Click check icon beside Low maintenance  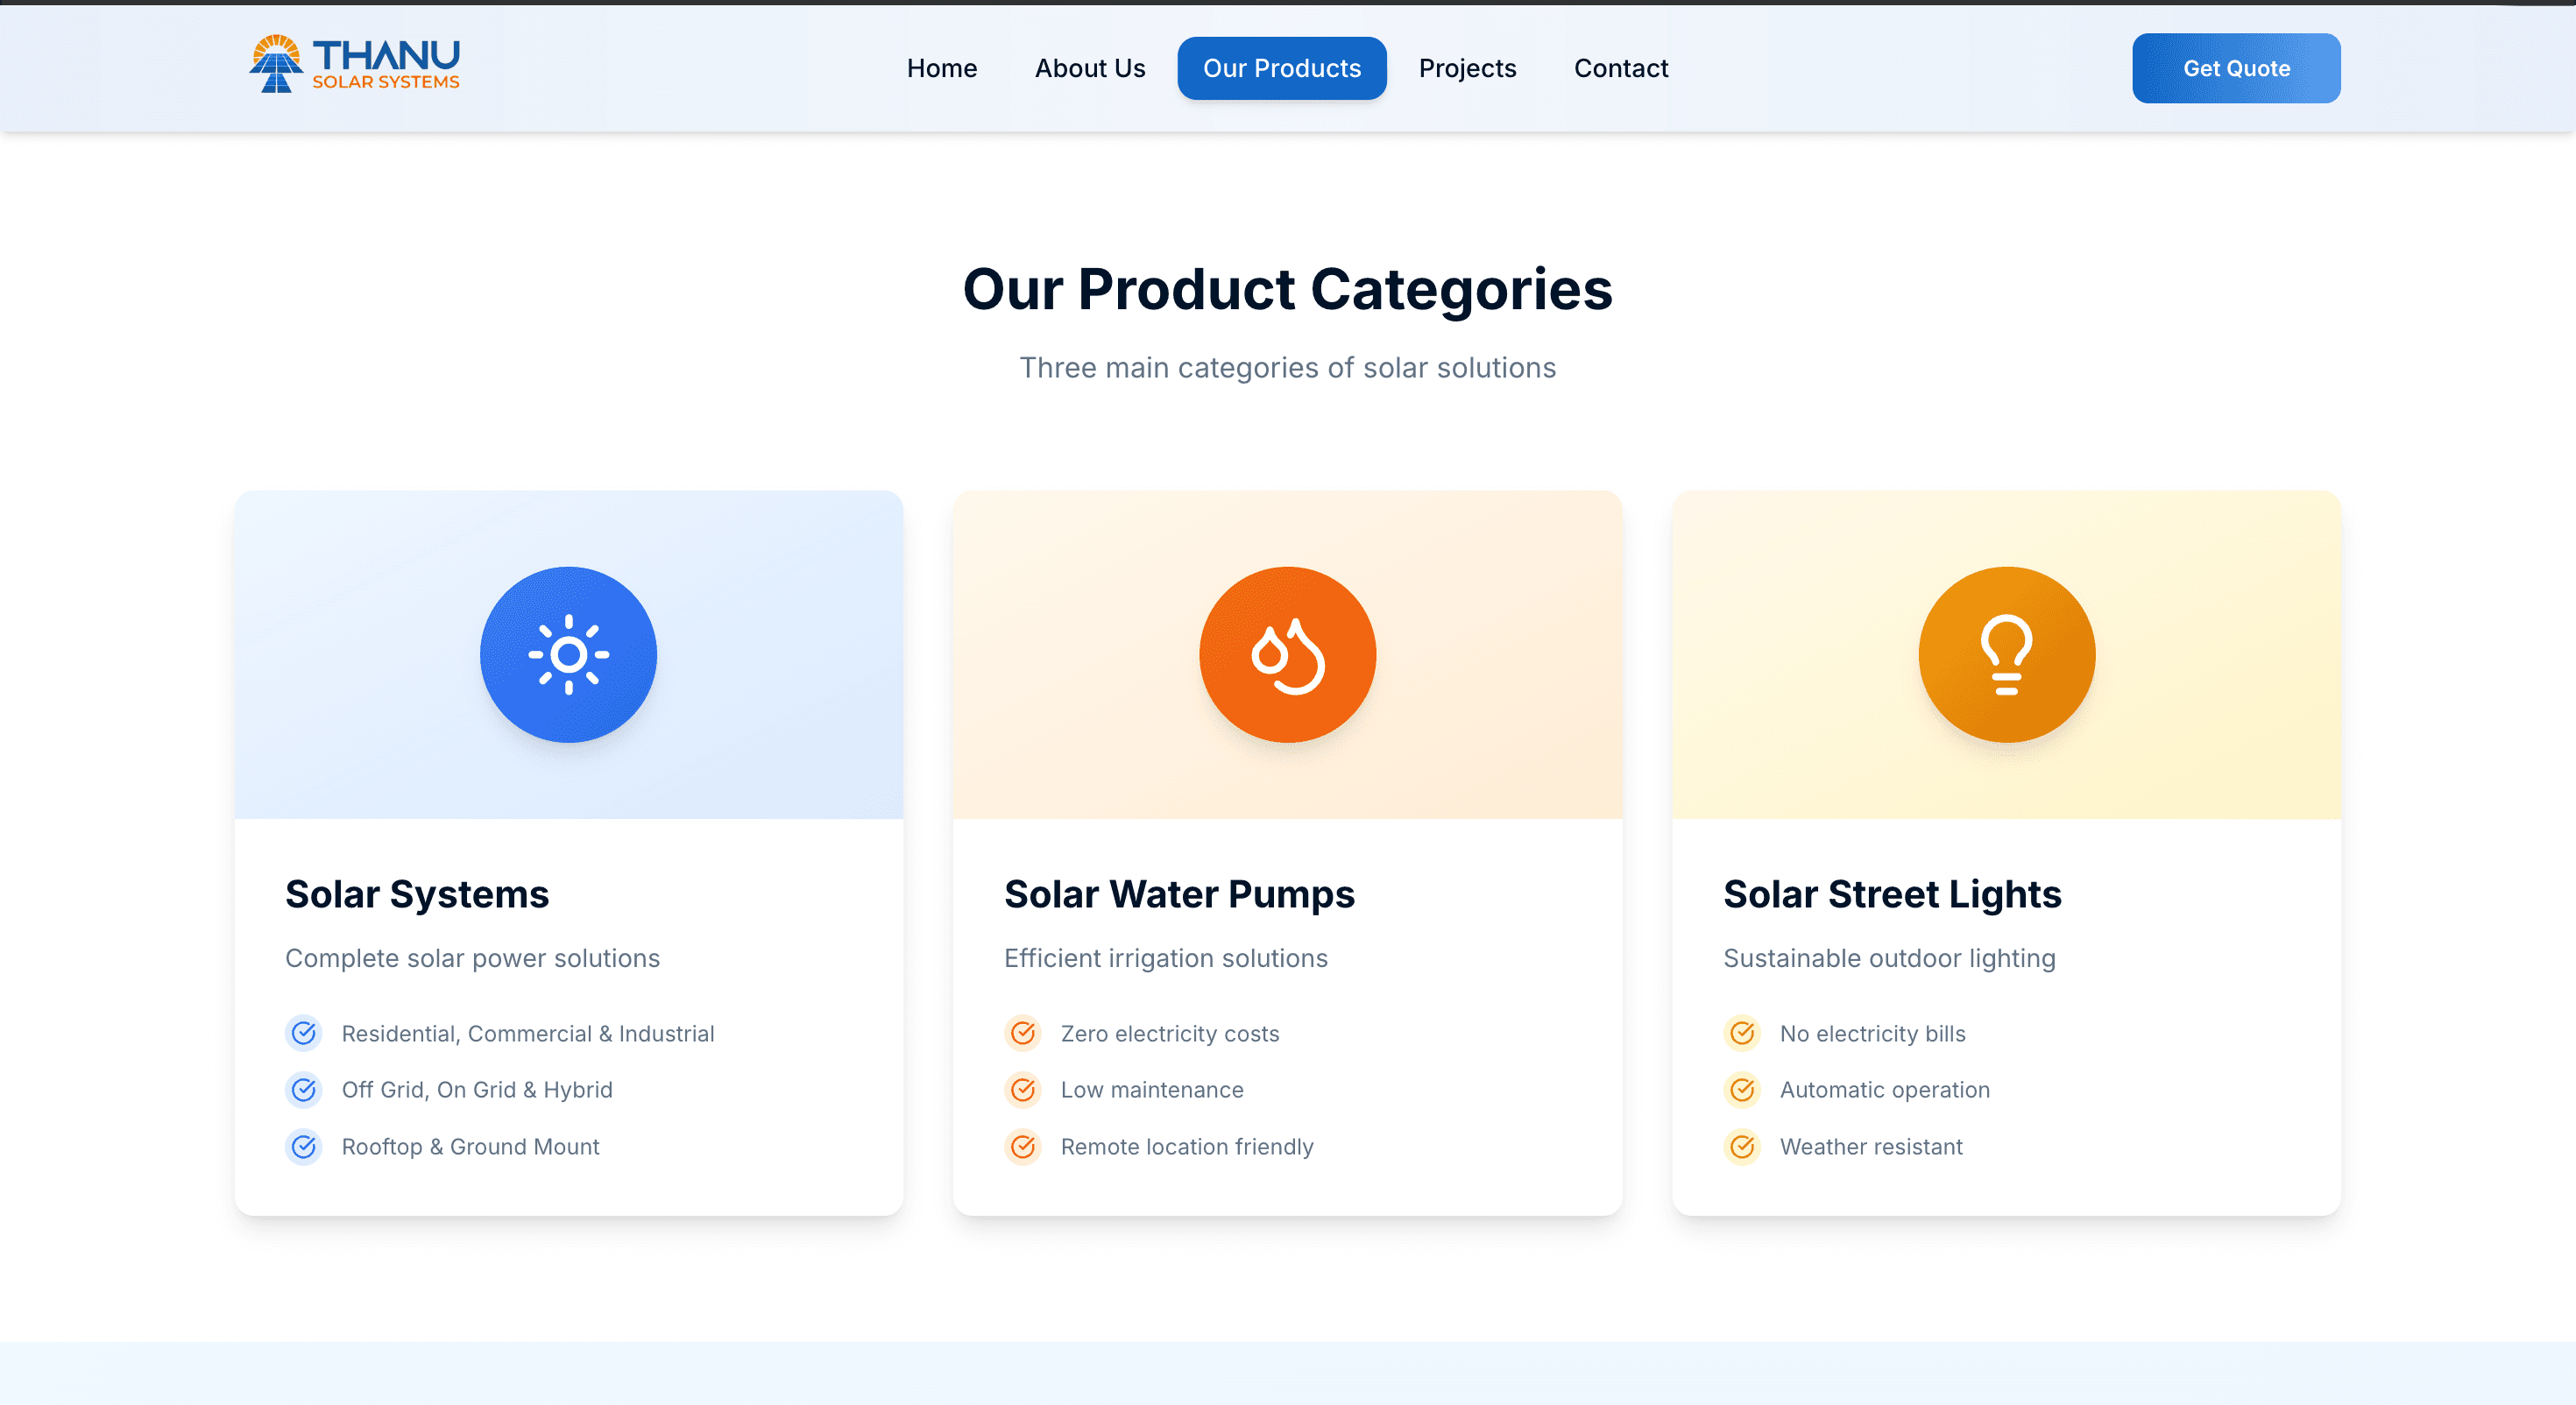coord(1023,1089)
